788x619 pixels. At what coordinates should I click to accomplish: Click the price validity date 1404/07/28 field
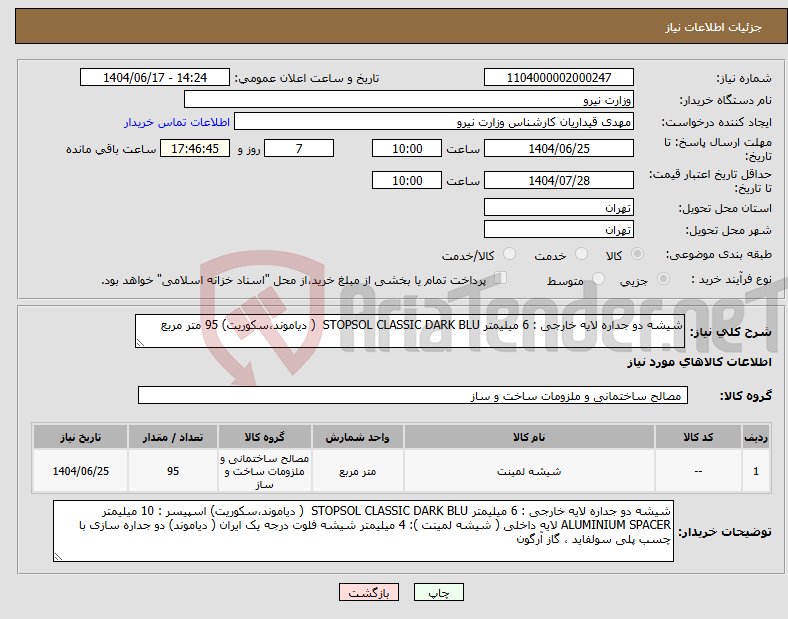(558, 180)
